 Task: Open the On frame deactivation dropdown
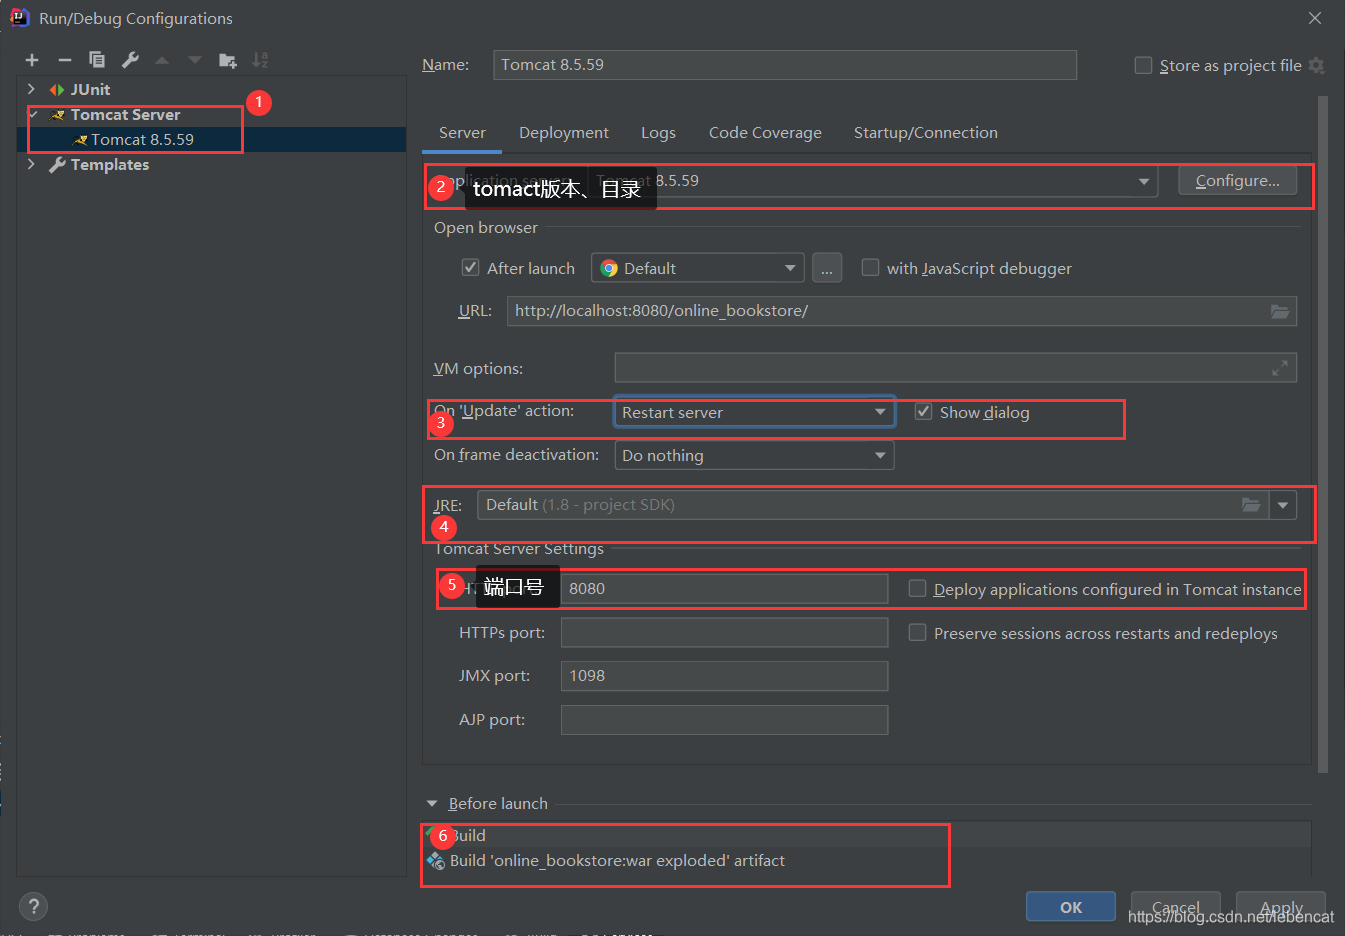click(x=754, y=456)
